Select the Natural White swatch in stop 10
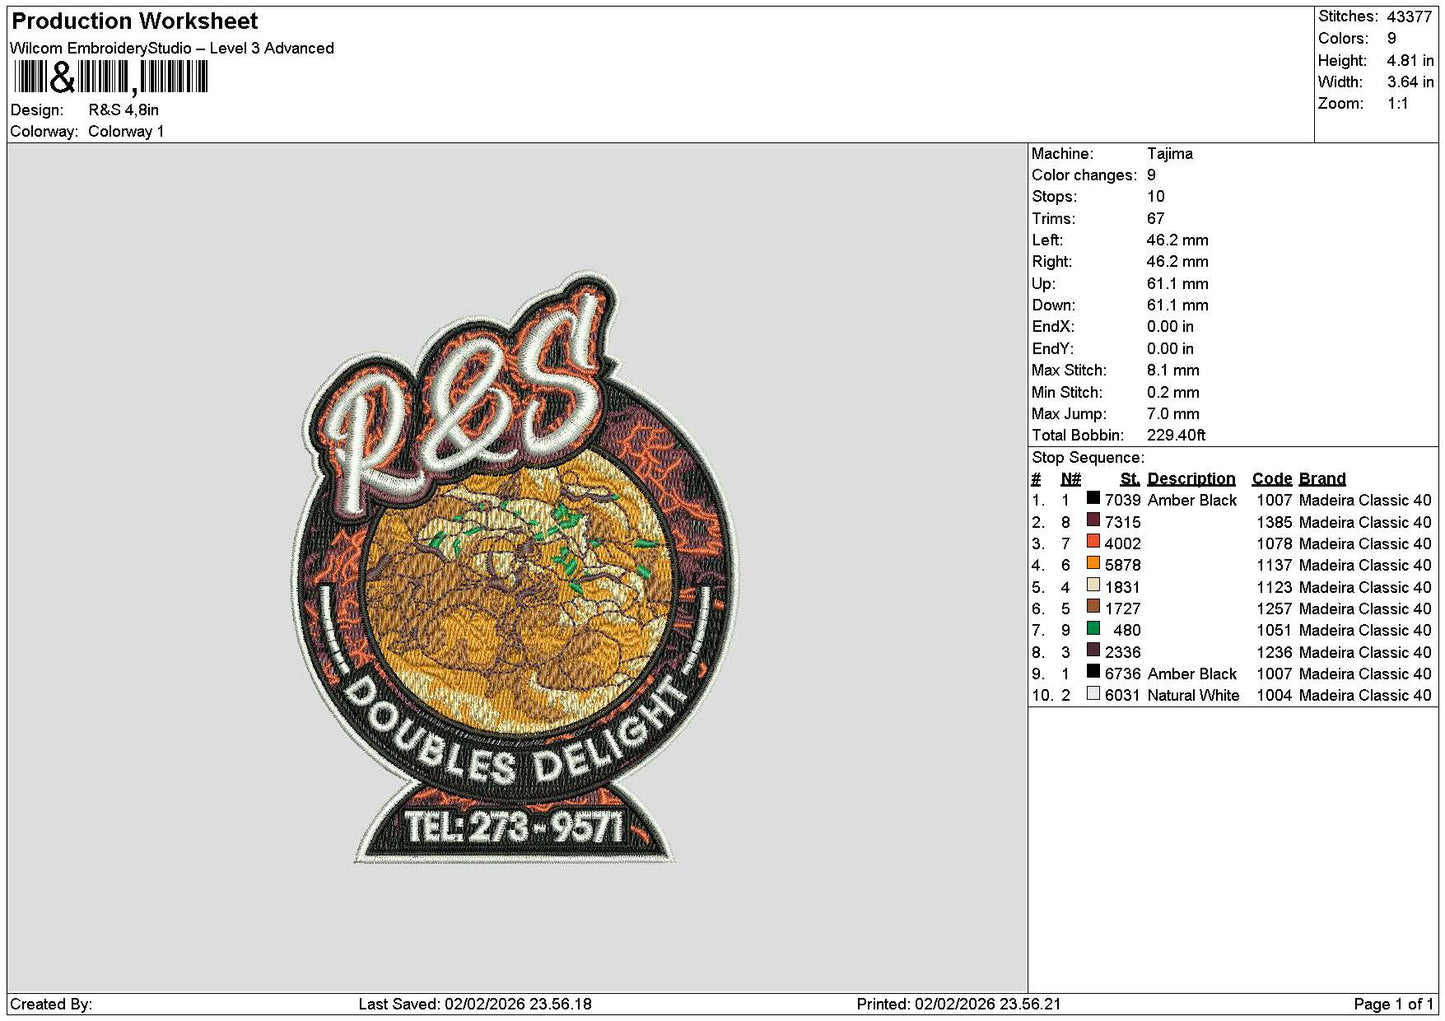The height and width of the screenshot is (1021, 1445). pyautogui.click(x=1093, y=693)
